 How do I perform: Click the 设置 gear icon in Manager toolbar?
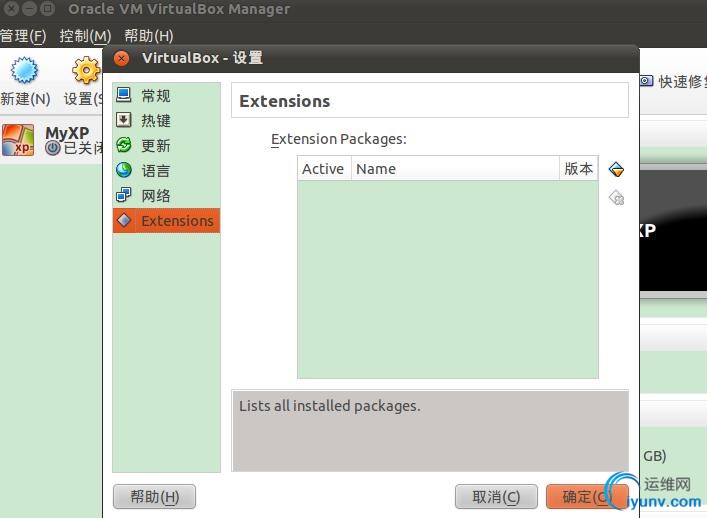[87, 70]
